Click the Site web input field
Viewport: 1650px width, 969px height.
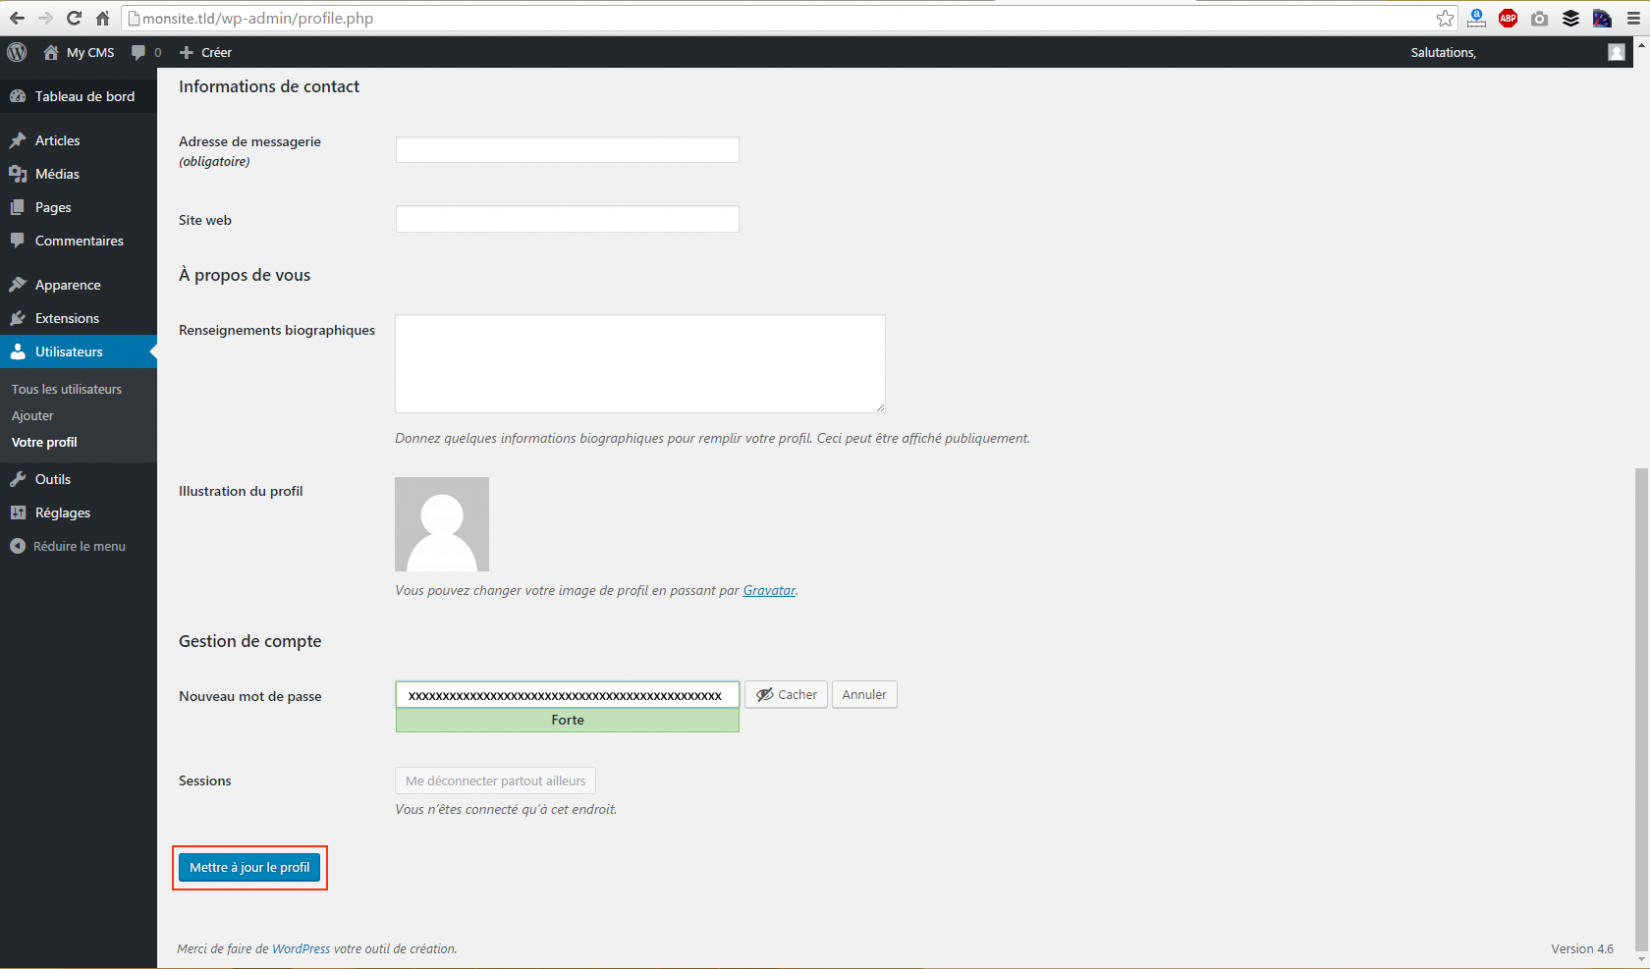566,219
